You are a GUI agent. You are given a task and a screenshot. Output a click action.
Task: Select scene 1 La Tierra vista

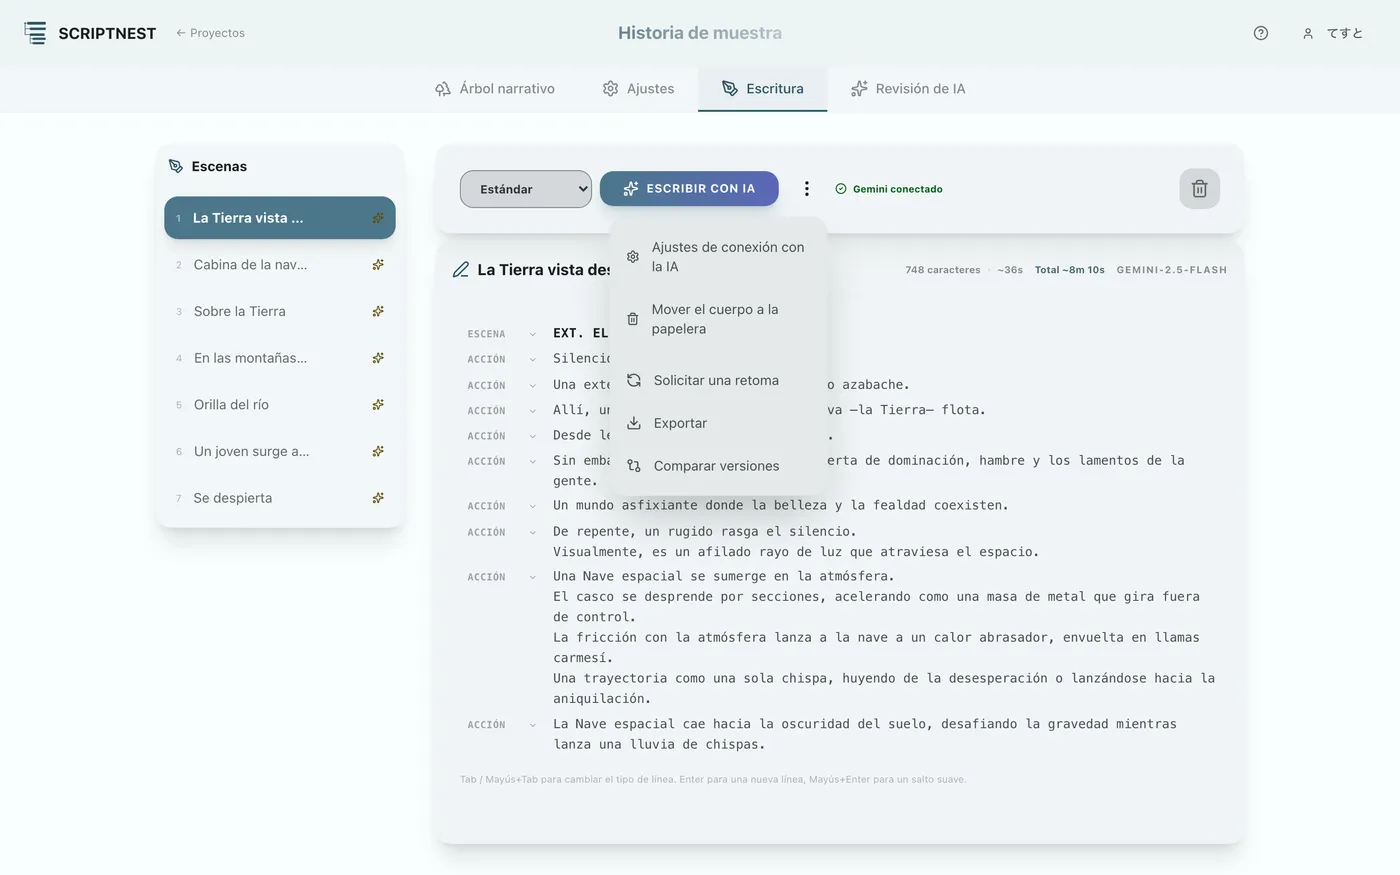coord(280,218)
